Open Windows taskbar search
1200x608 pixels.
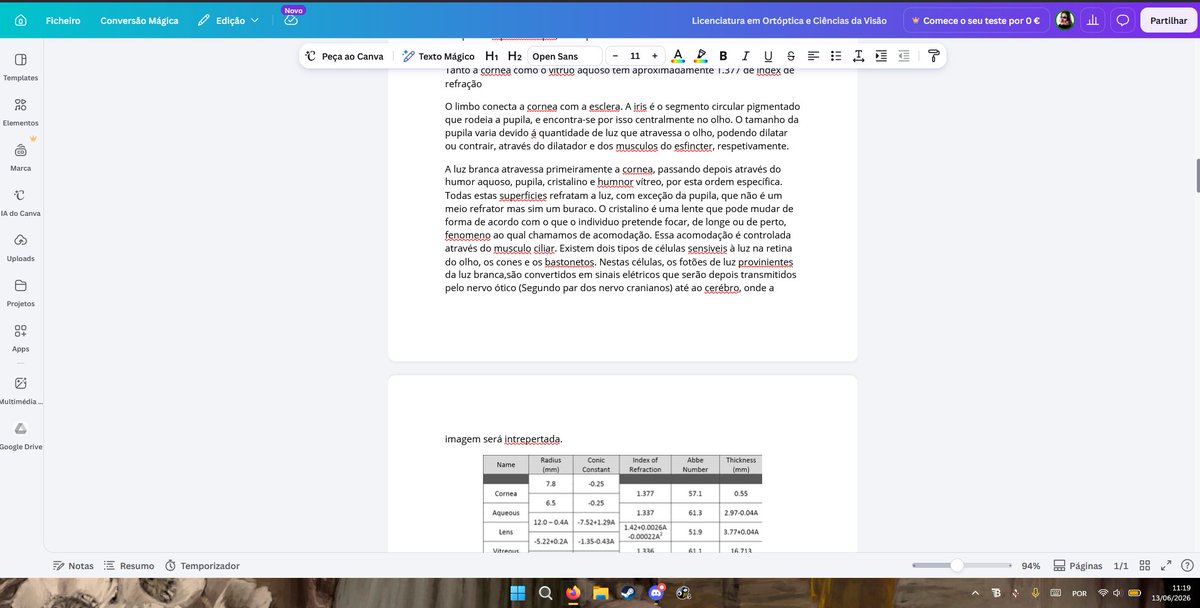click(x=546, y=593)
